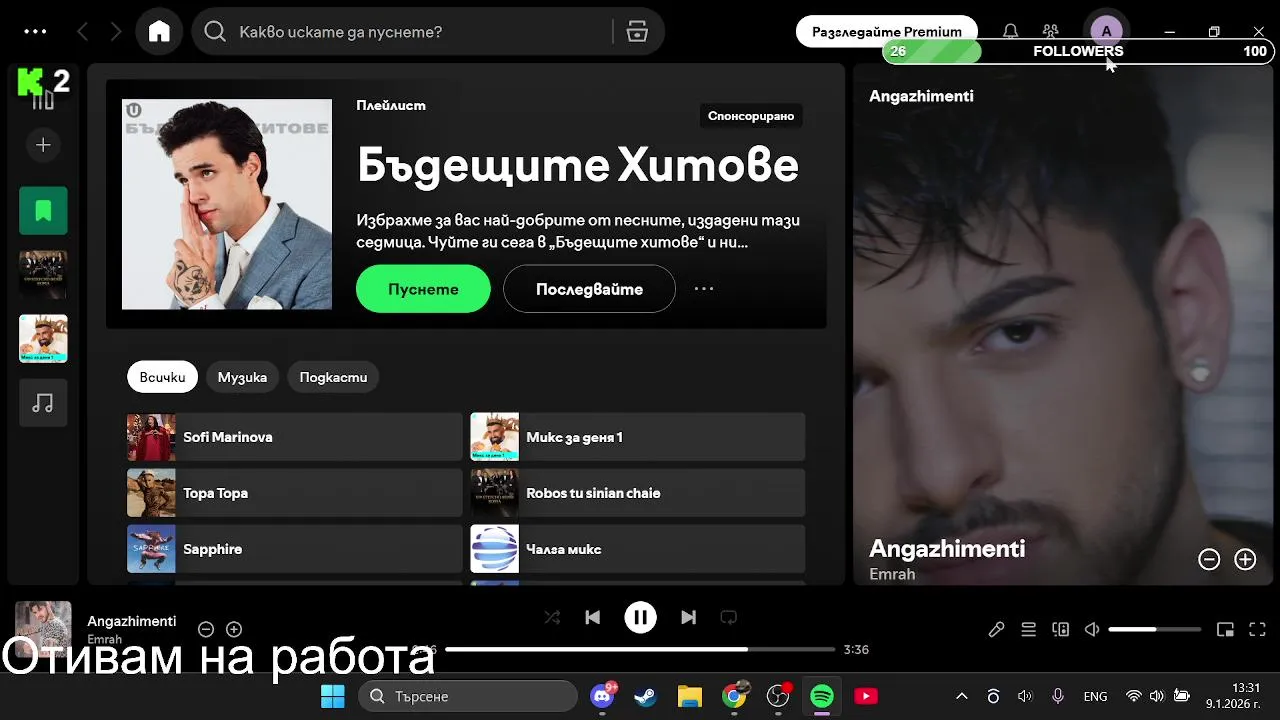Pause the current song
Viewport: 1280px width, 720px height.
pos(641,618)
